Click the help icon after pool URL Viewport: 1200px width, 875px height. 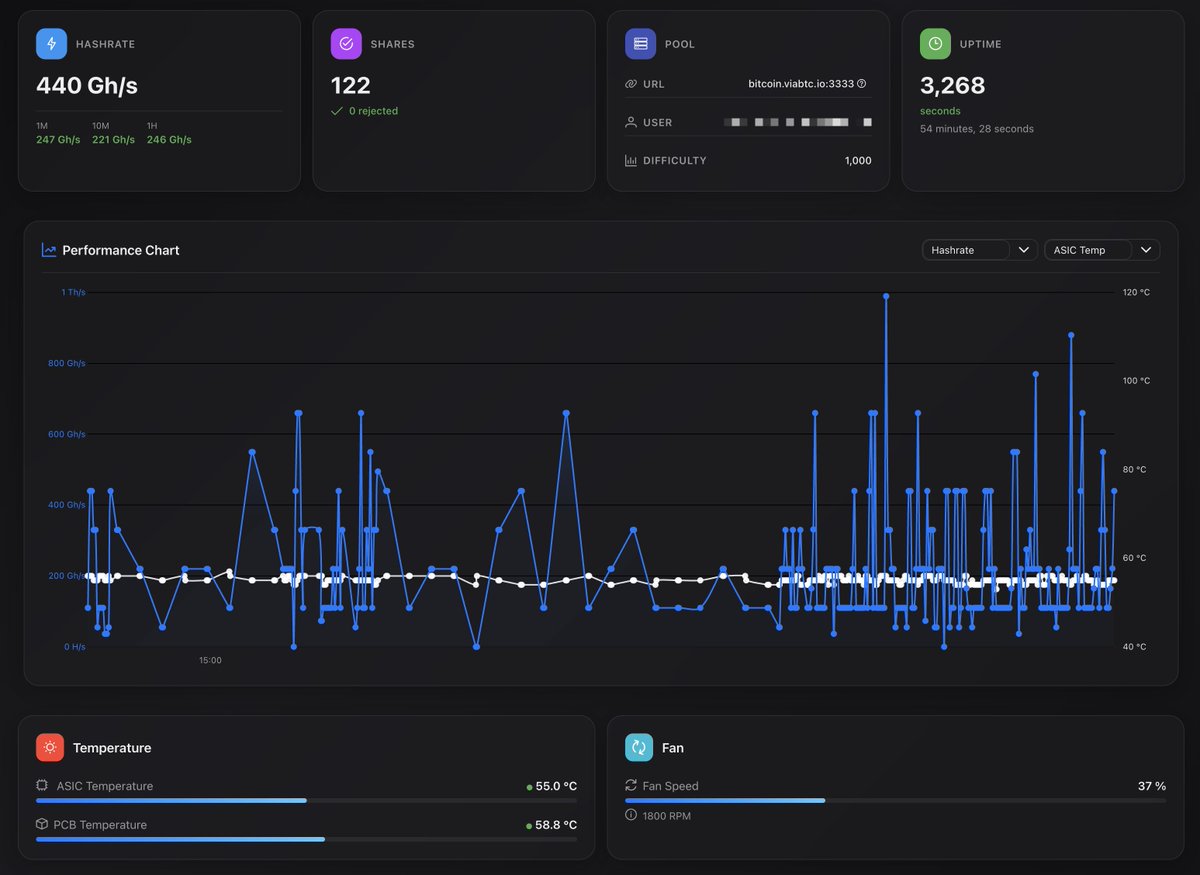click(862, 84)
